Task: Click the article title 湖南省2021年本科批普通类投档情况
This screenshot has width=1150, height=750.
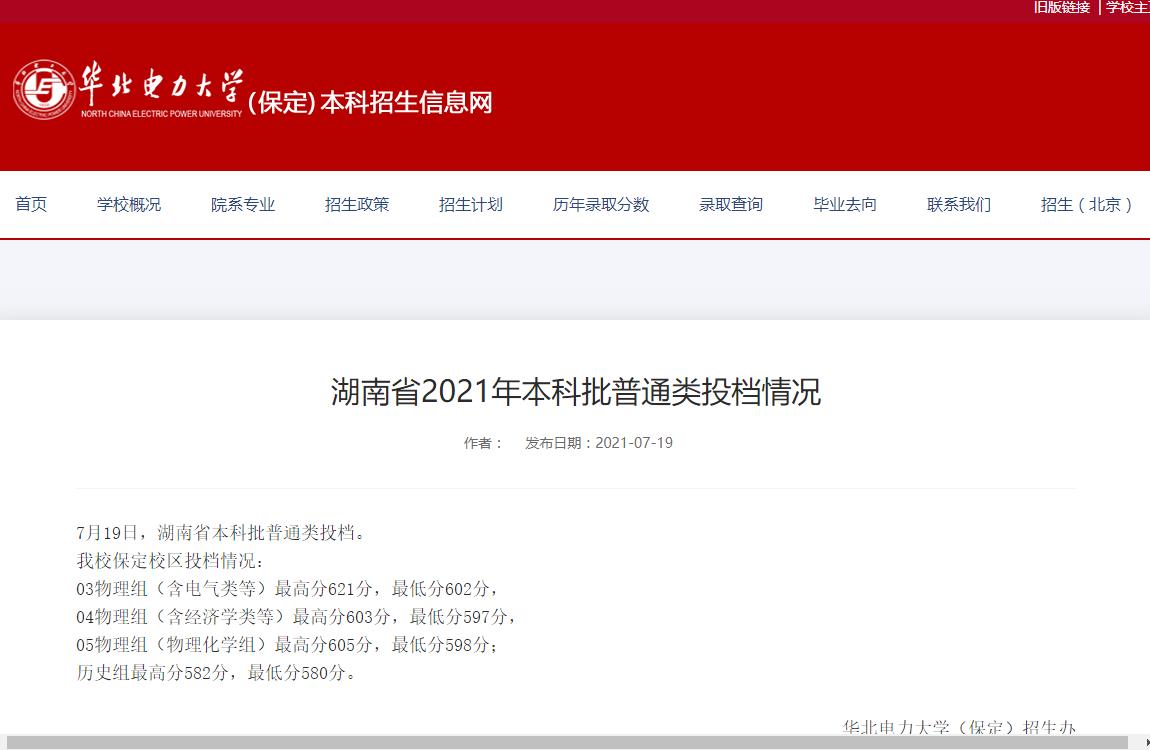Action: coord(576,391)
